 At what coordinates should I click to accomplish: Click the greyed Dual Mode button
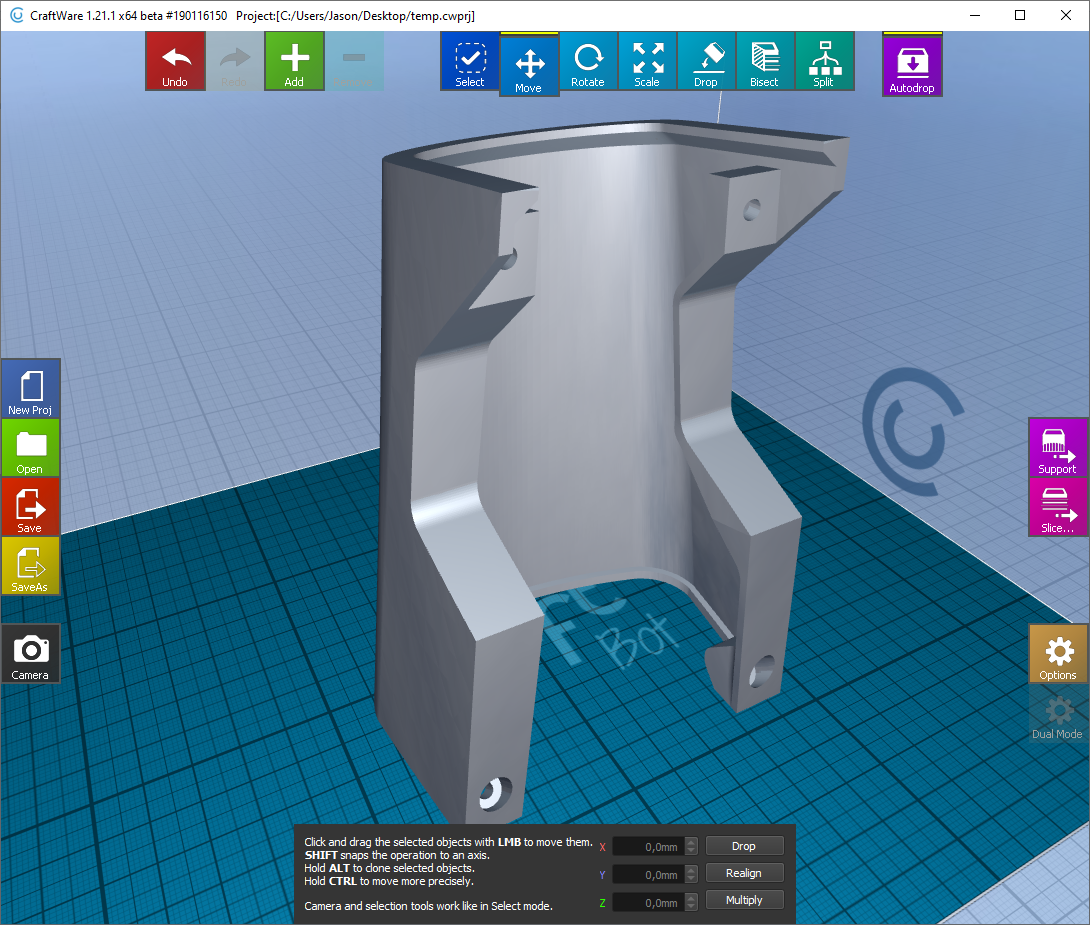pyautogui.click(x=1058, y=713)
